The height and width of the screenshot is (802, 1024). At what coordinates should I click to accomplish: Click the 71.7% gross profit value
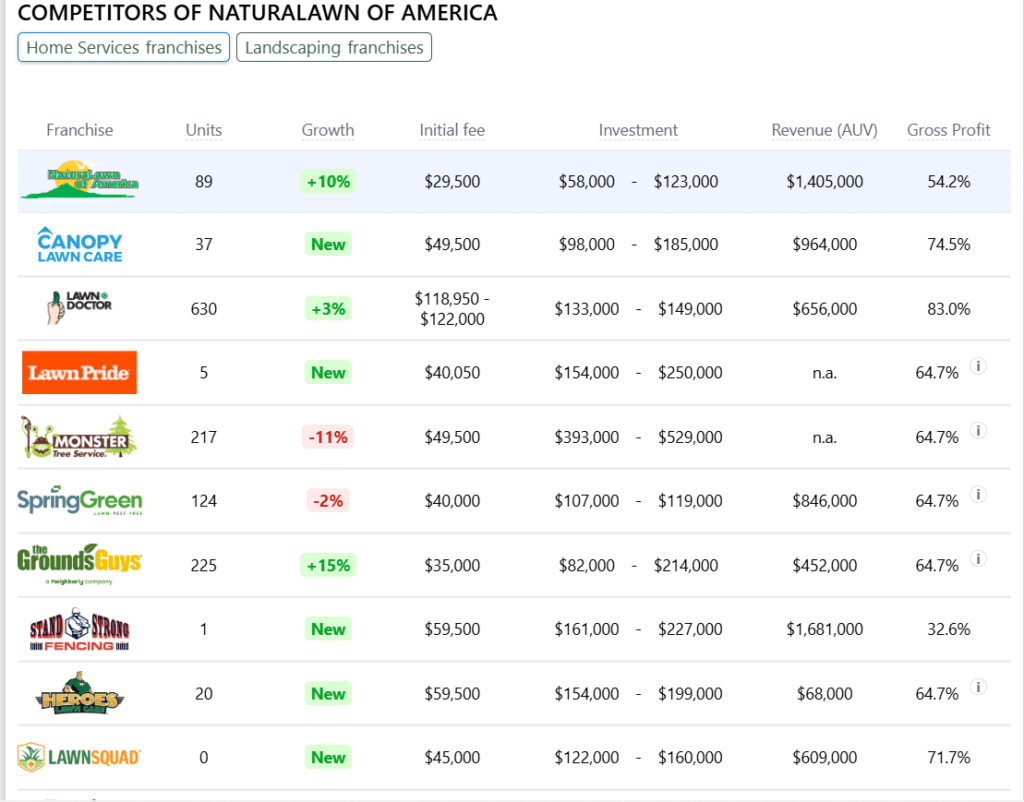[x=948, y=757]
